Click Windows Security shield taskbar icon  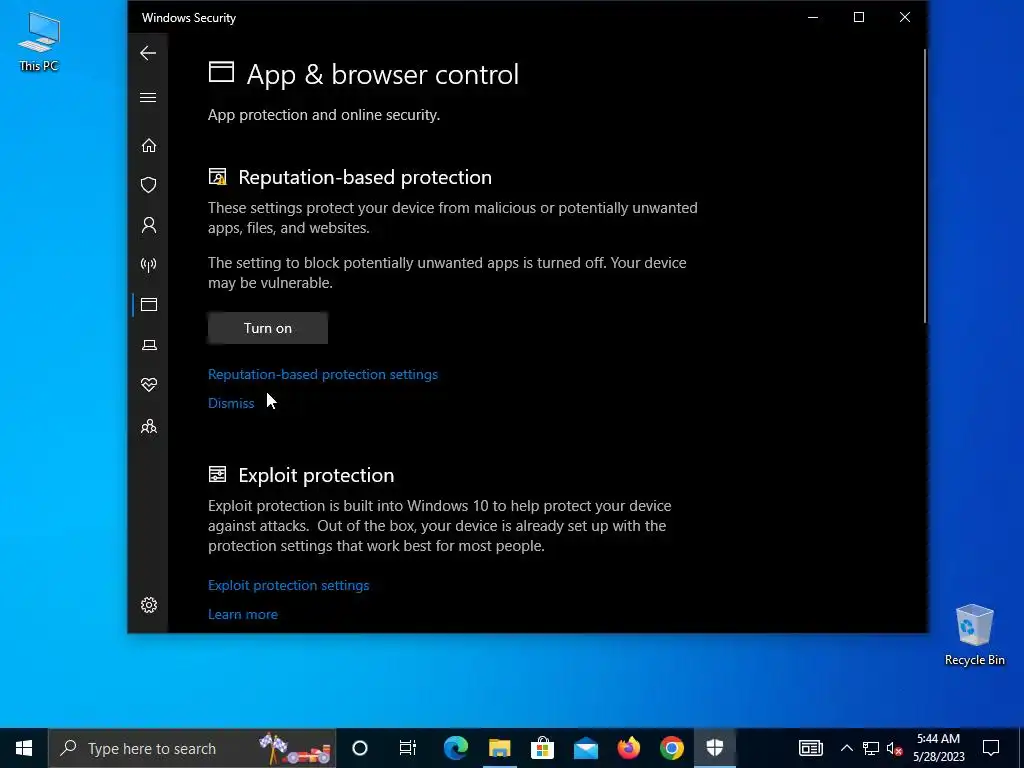[715, 748]
